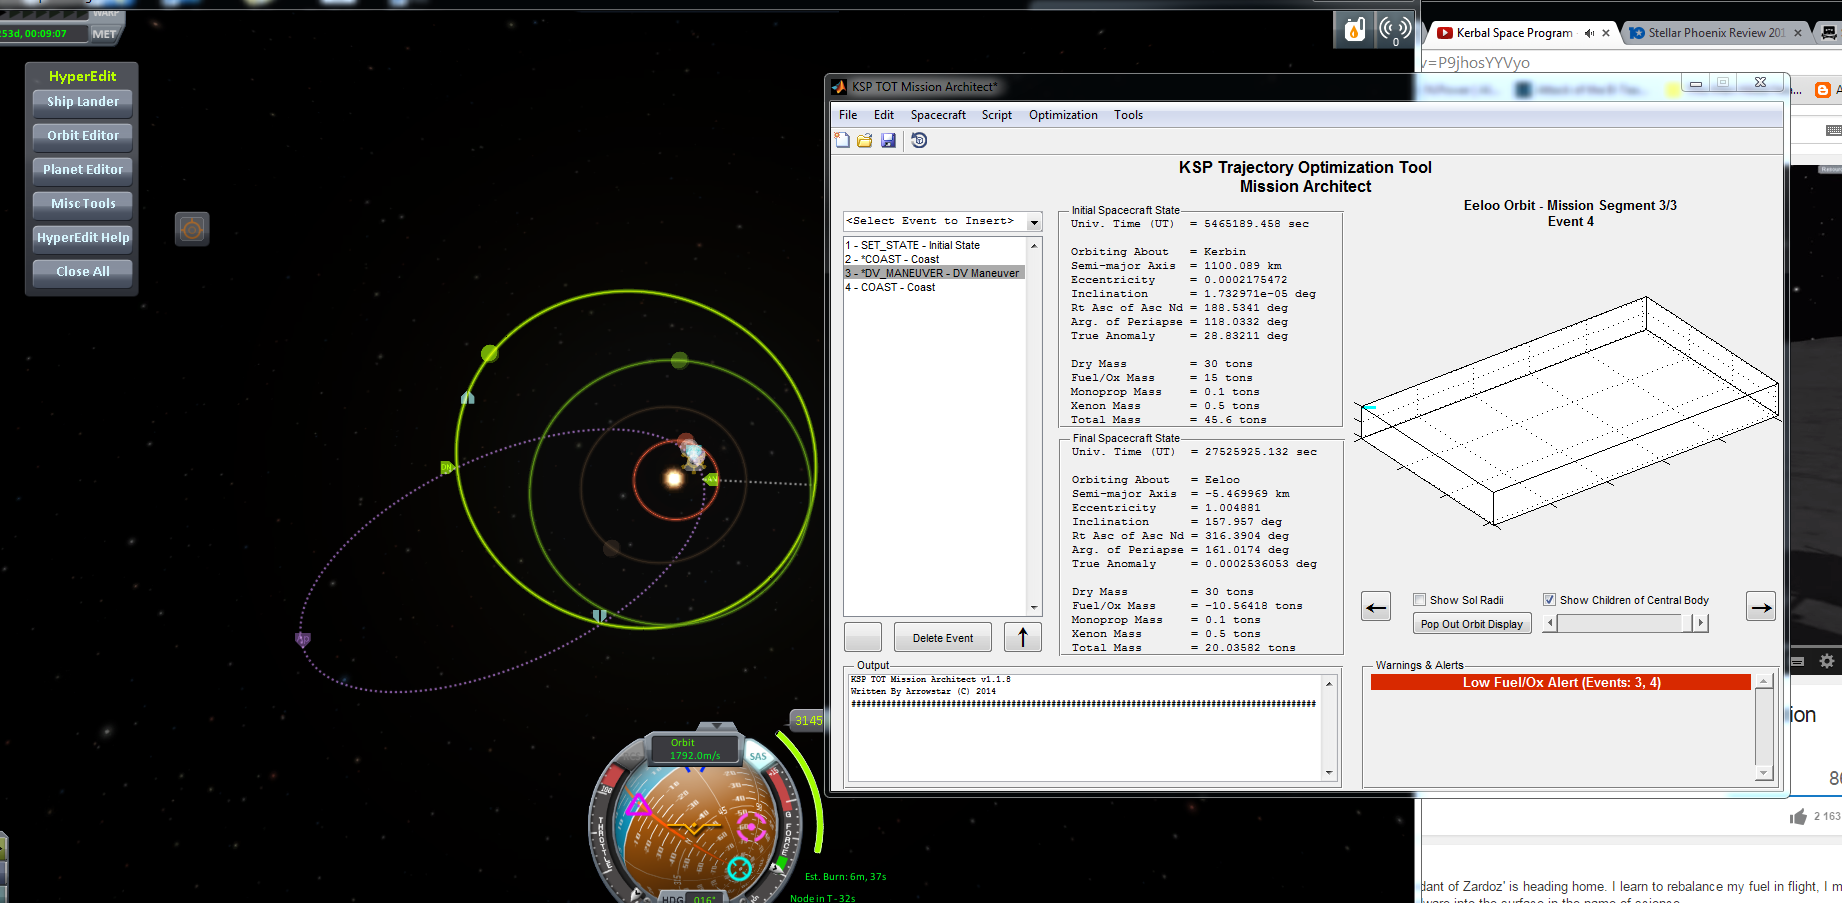Viewport: 1842px width, 903px height.
Task: Click the MET mission time label
Action: point(104,34)
